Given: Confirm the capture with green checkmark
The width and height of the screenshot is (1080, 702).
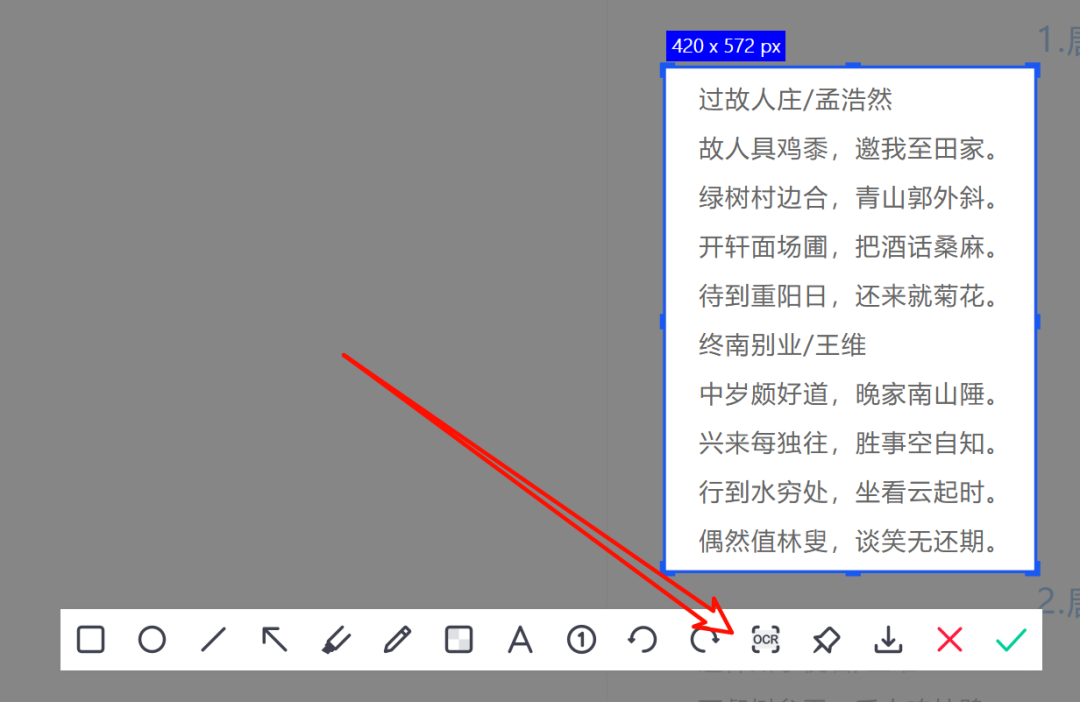Looking at the screenshot, I should 1010,639.
